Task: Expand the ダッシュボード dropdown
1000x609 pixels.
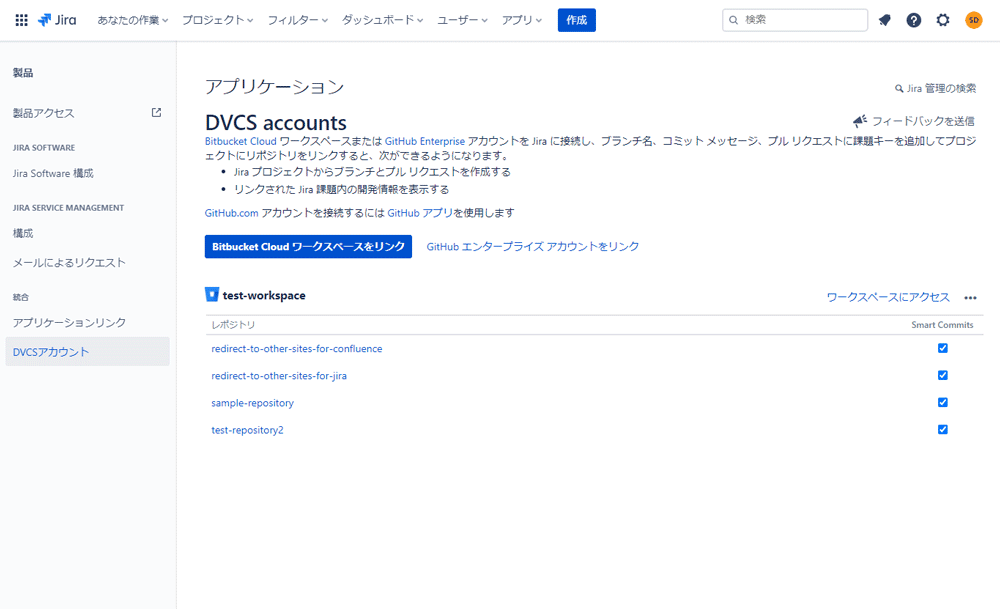Action: coord(383,20)
